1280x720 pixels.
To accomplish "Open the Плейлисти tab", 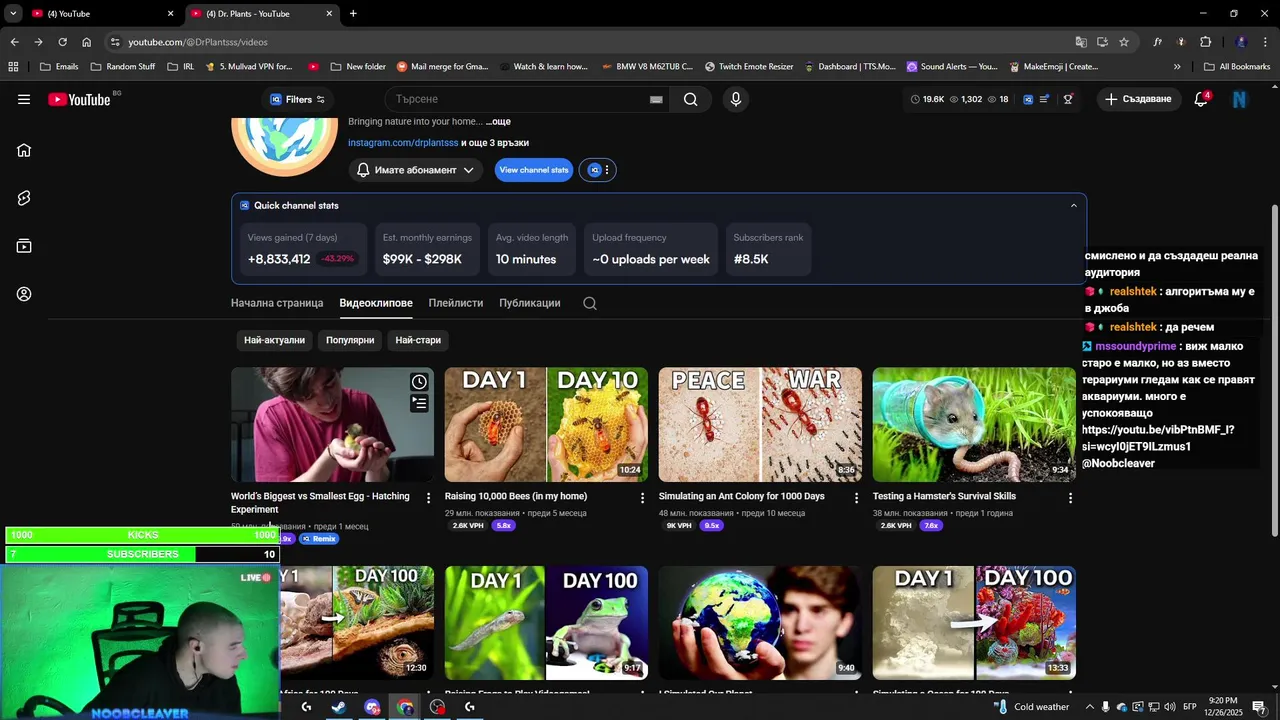I will click(456, 303).
